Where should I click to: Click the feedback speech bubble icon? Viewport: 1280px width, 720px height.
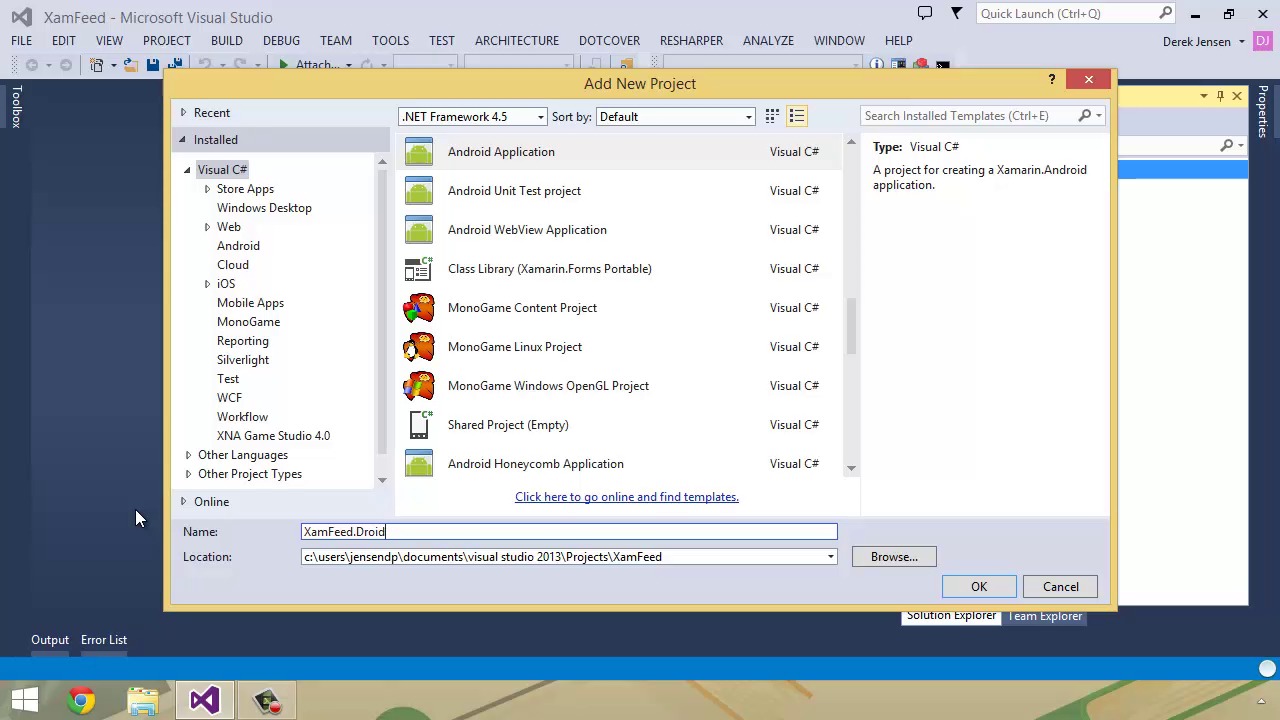[925, 14]
